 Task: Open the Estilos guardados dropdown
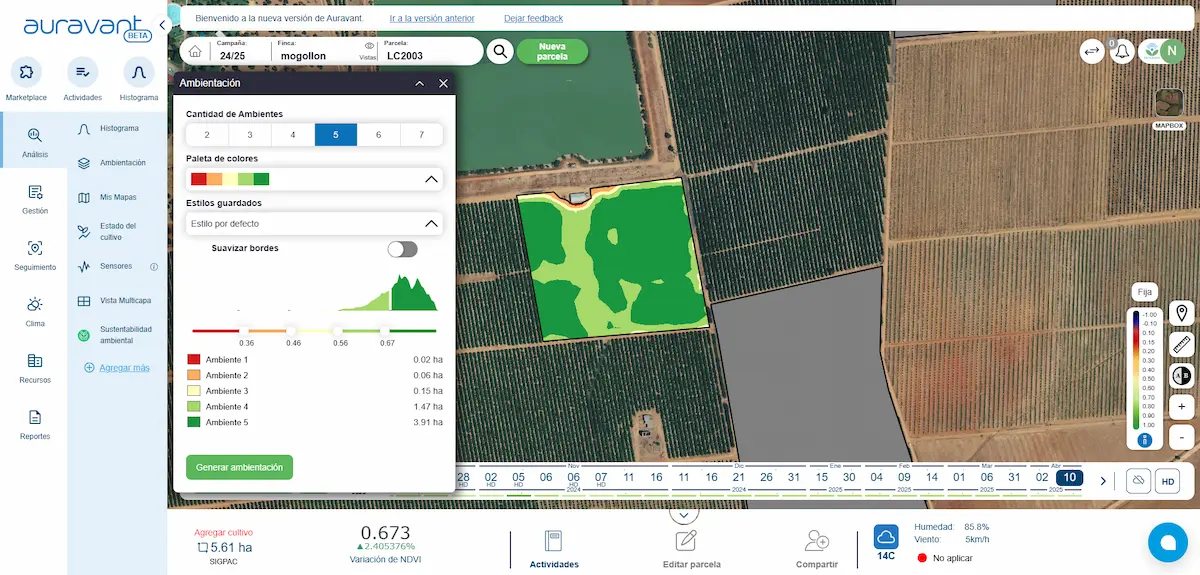(x=432, y=224)
